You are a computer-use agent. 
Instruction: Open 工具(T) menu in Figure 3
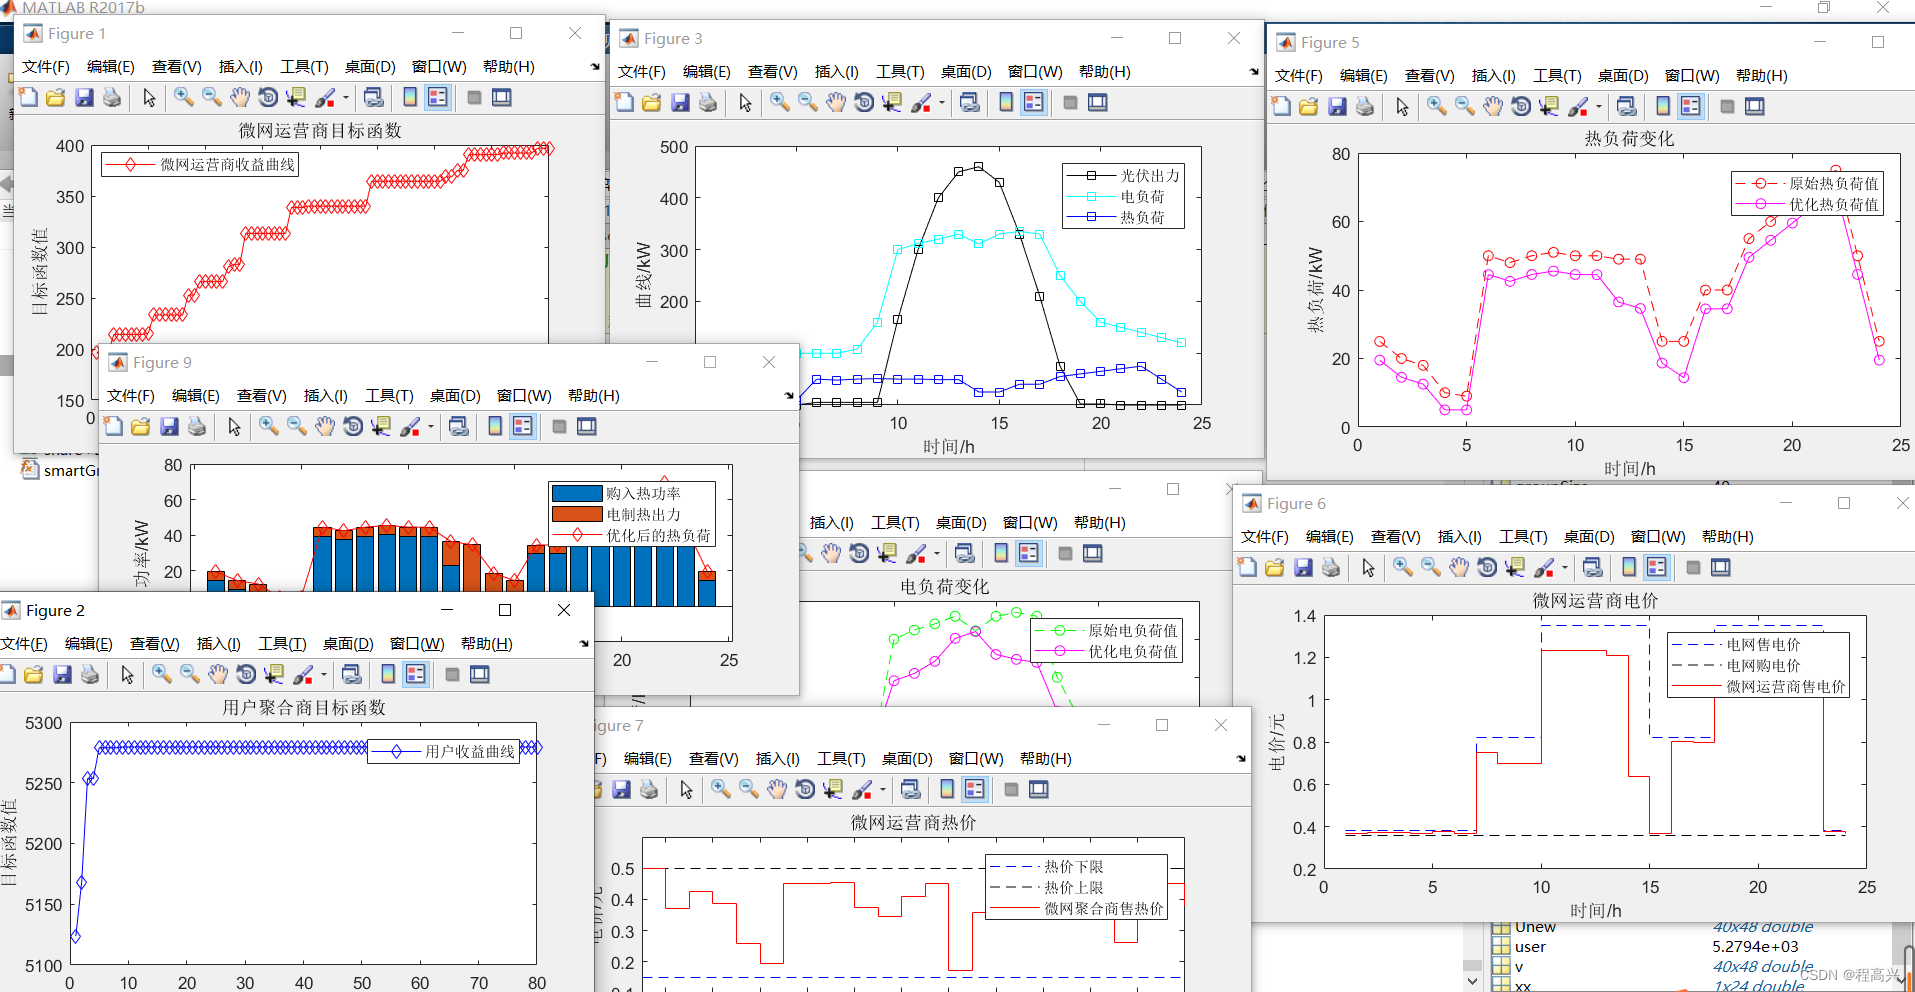coord(900,71)
